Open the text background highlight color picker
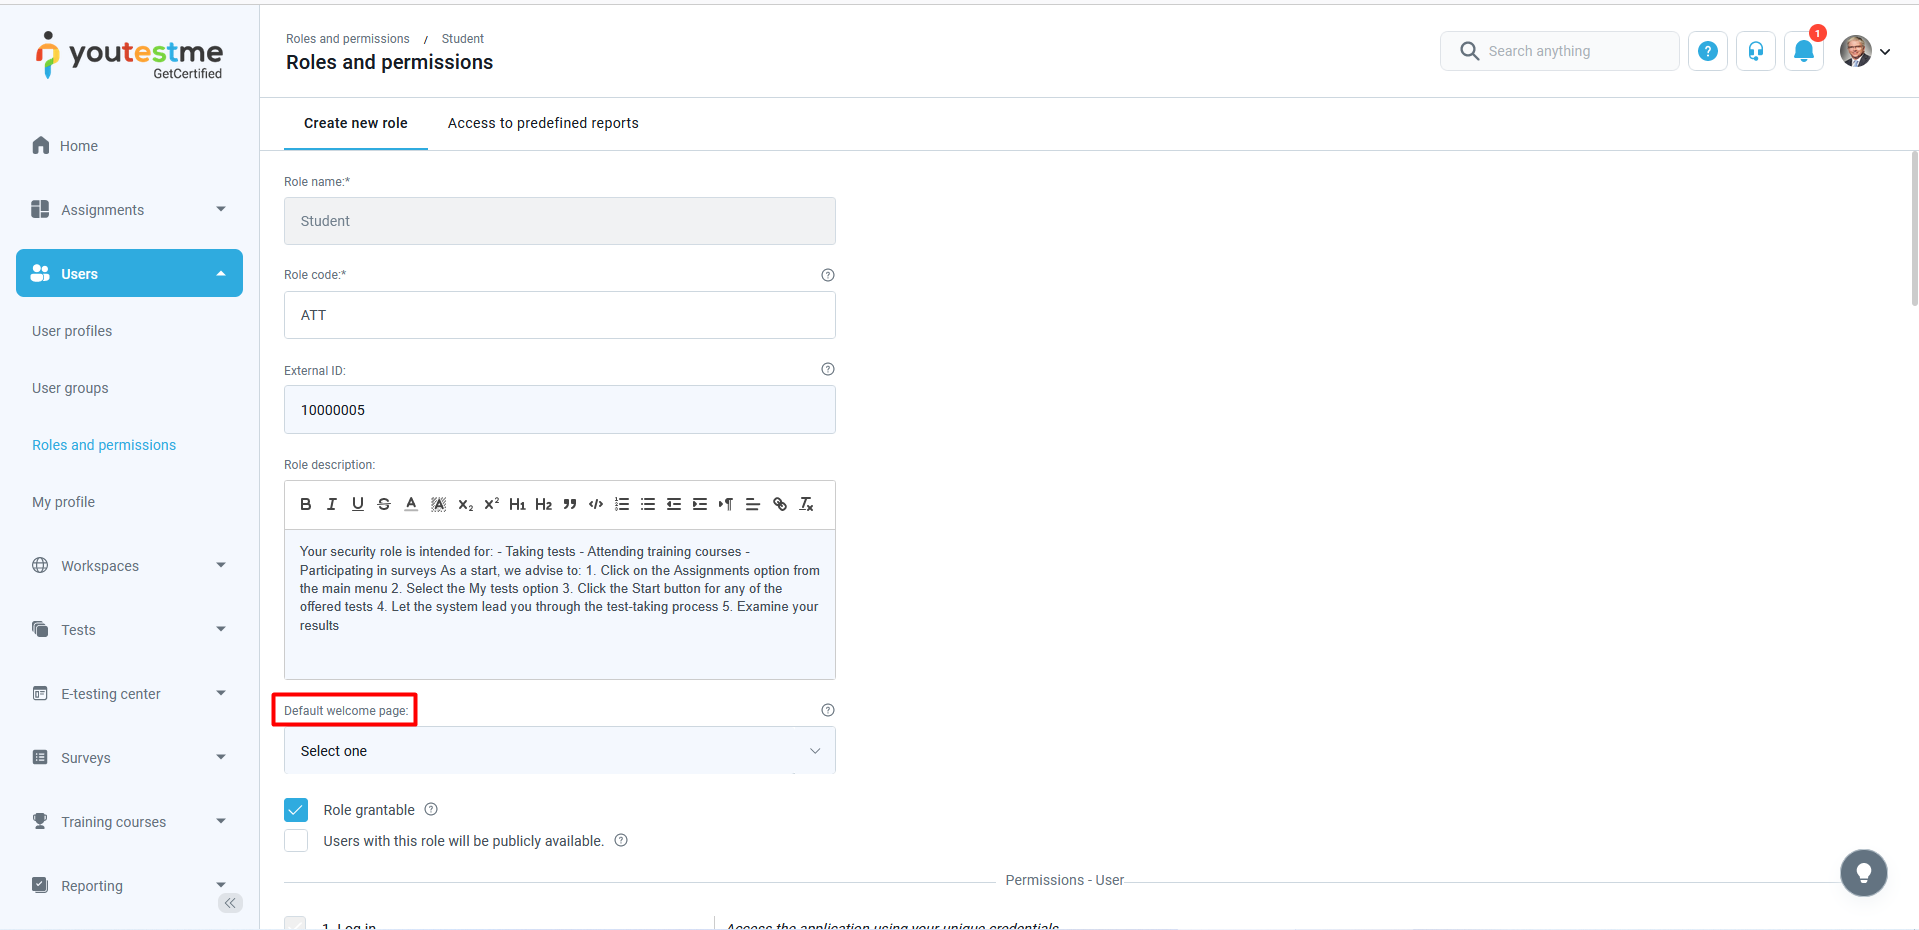Viewport: 1919px width, 930px height. pos(438,504)
